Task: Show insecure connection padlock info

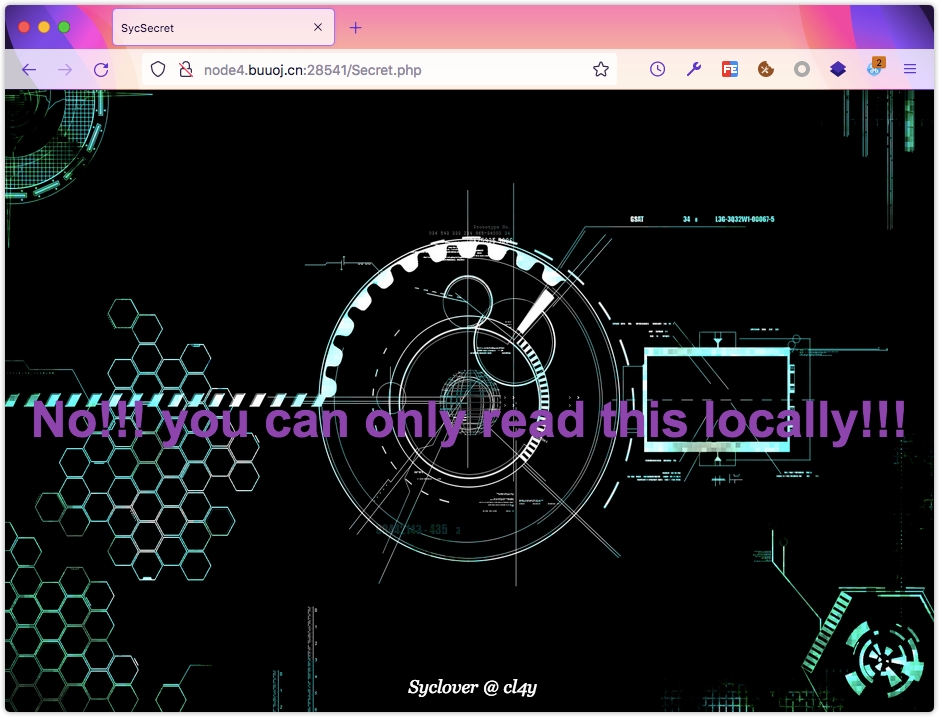Action: pos(185,69)
